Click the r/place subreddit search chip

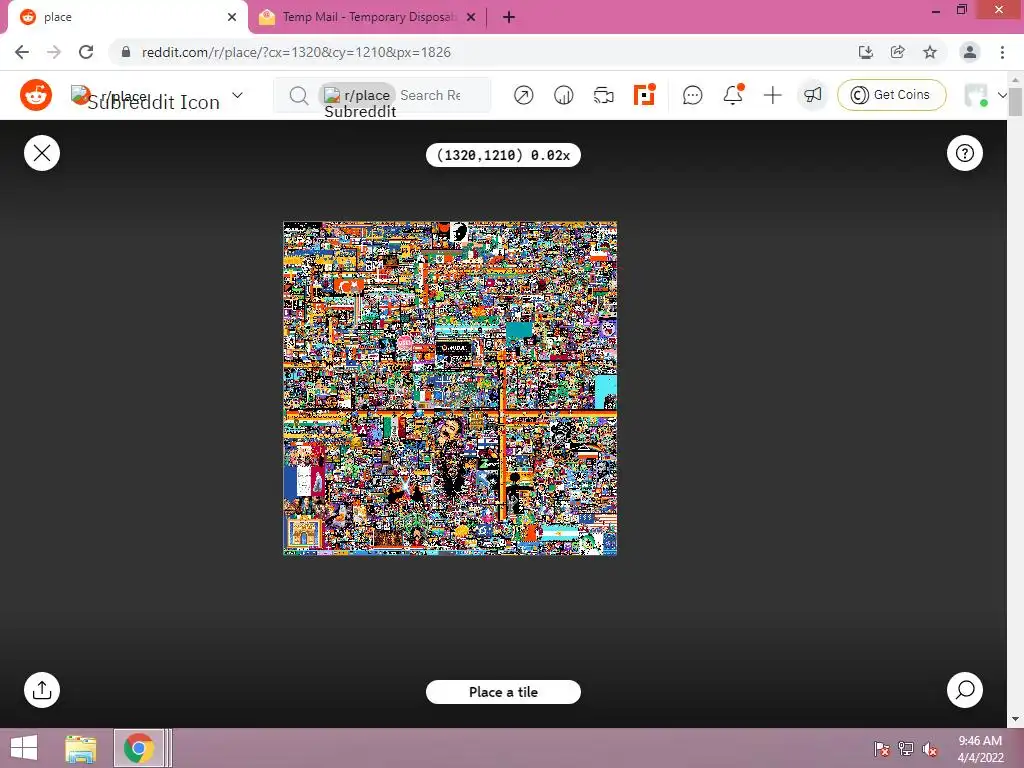(357, 95)
